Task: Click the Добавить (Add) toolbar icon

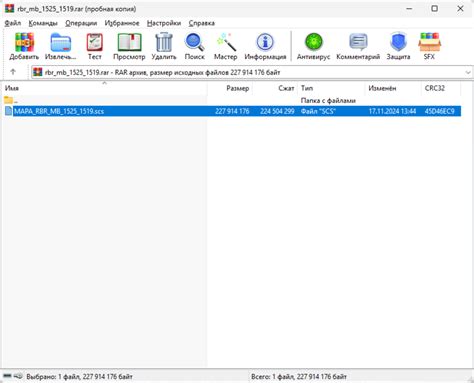Action: tap(24, 46)
